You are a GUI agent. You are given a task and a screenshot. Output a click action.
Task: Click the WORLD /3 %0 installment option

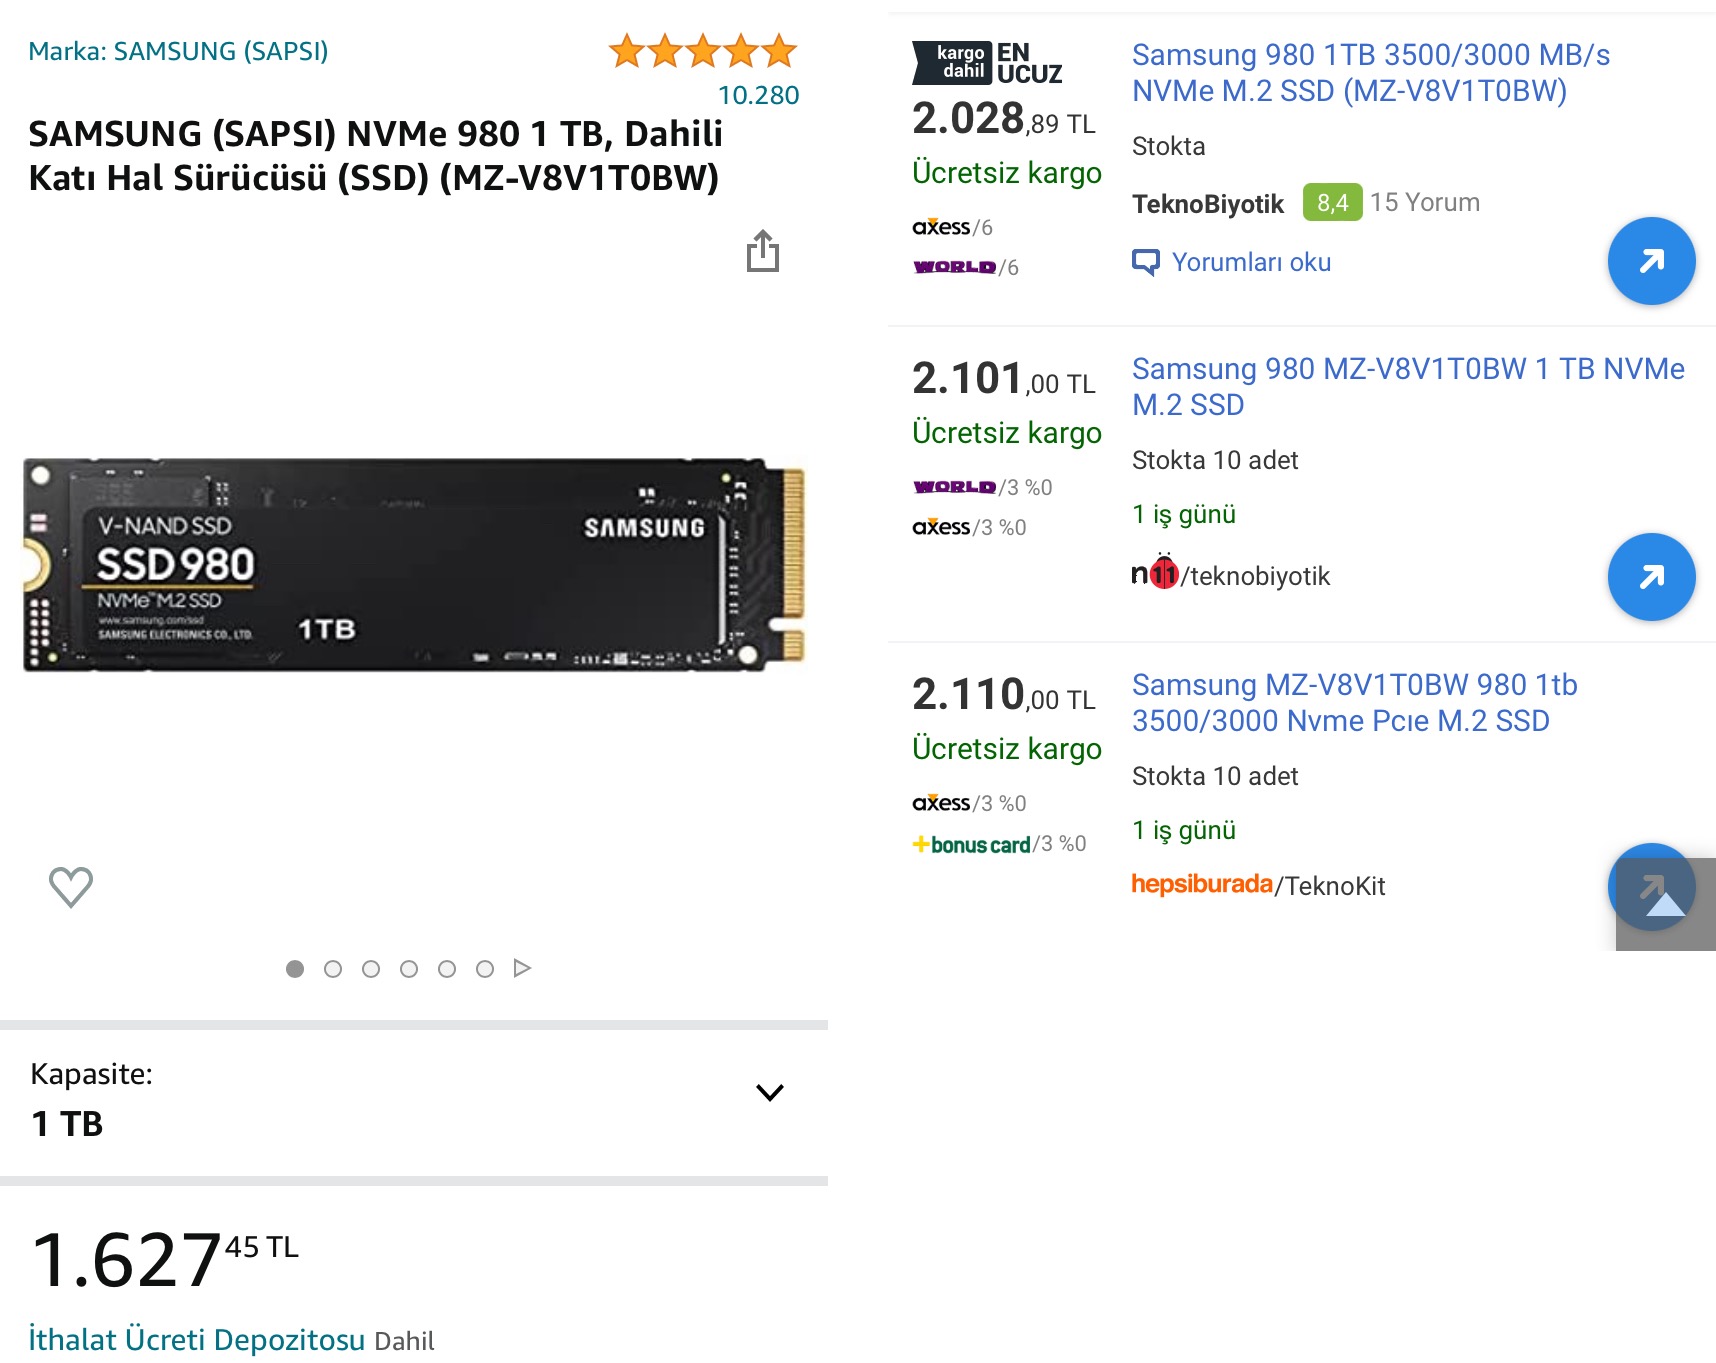click(982, 487)
